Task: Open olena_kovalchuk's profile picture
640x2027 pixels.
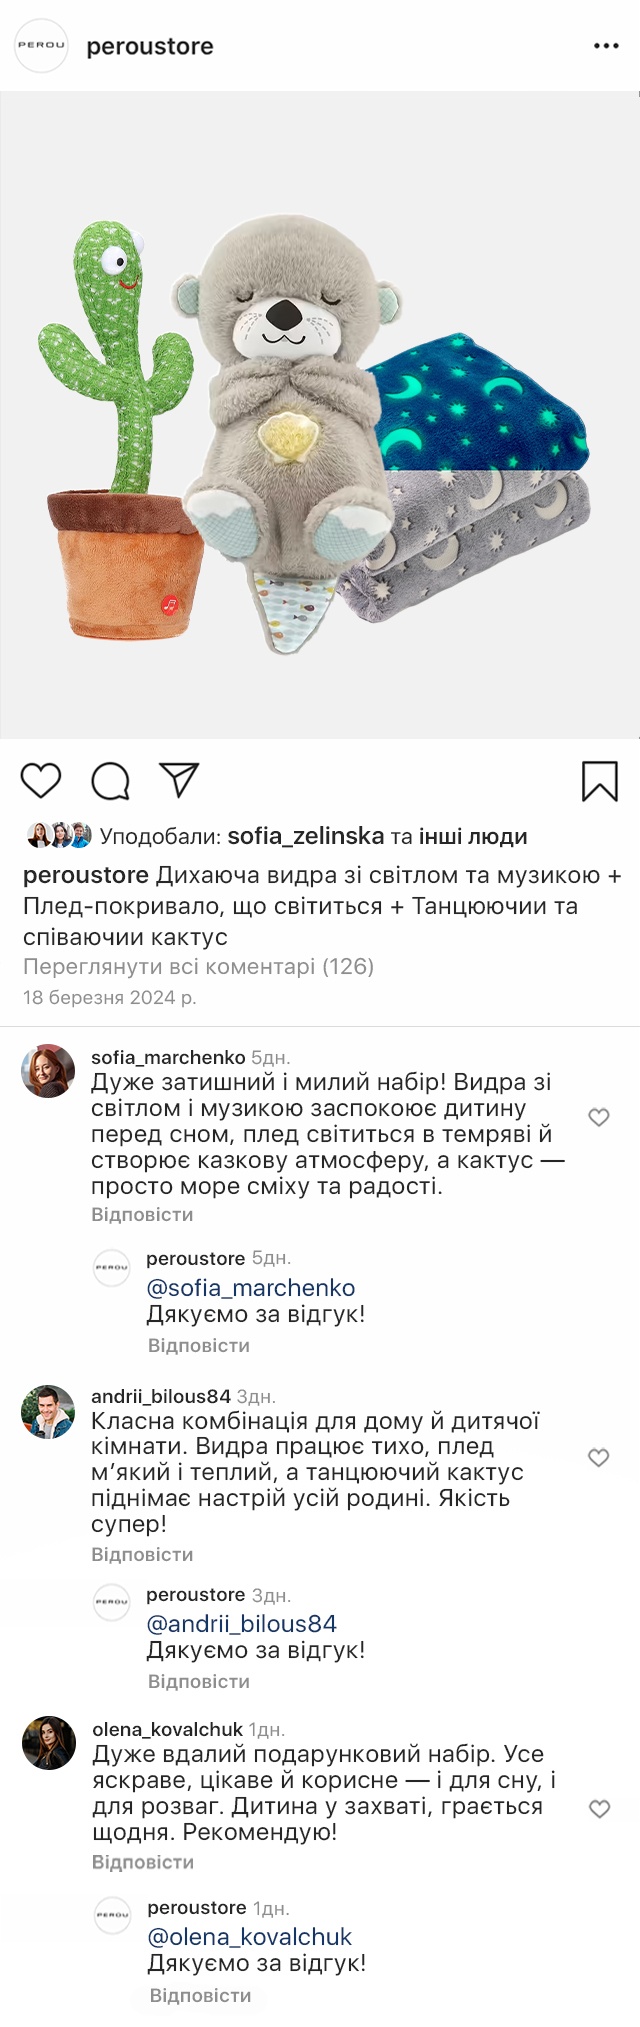Action: [x=49, y=1743]
